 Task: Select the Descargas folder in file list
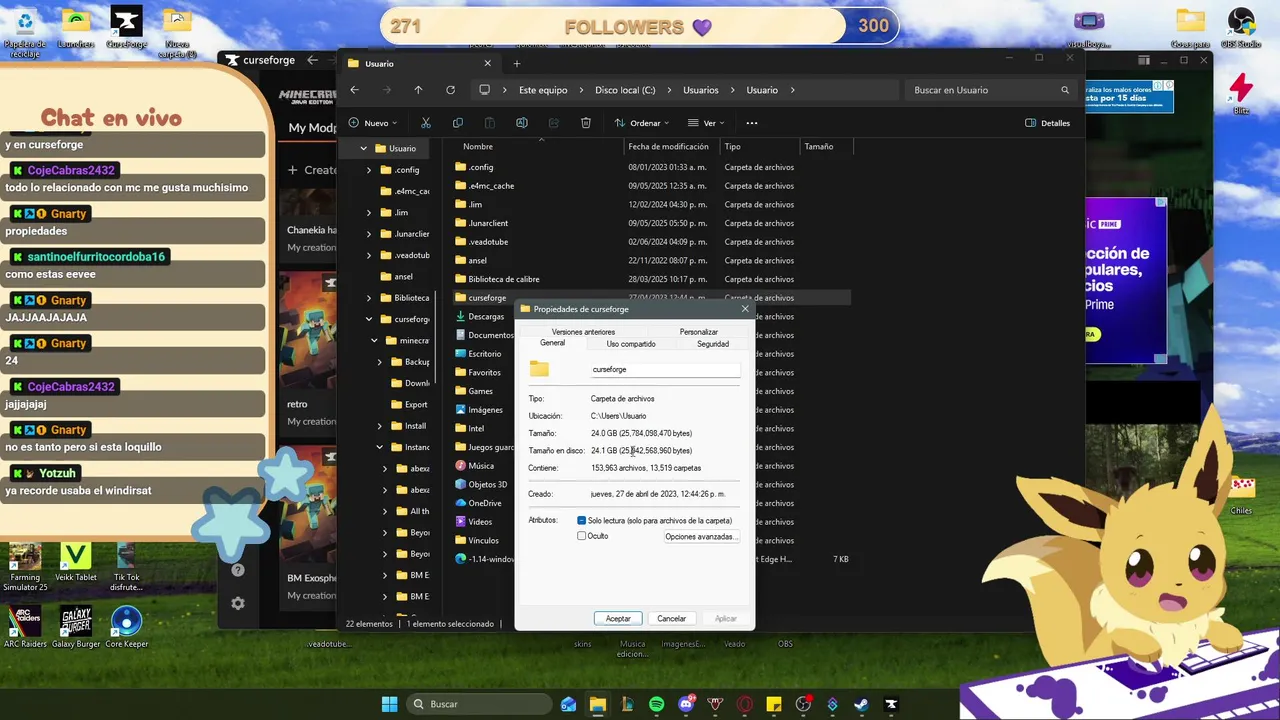[486, 316]
